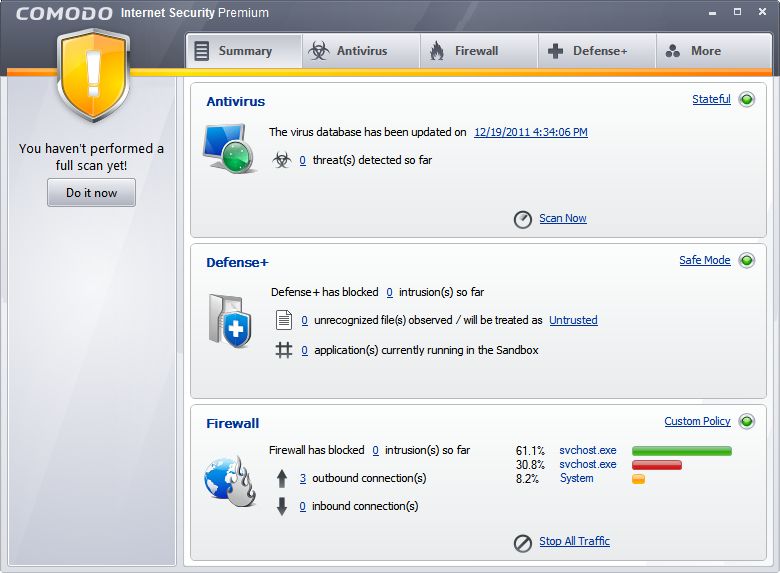Image resolution: width=780 pixels, height=573 pixels.
Task: Click Stop All Traffic link
Action: 575,541
